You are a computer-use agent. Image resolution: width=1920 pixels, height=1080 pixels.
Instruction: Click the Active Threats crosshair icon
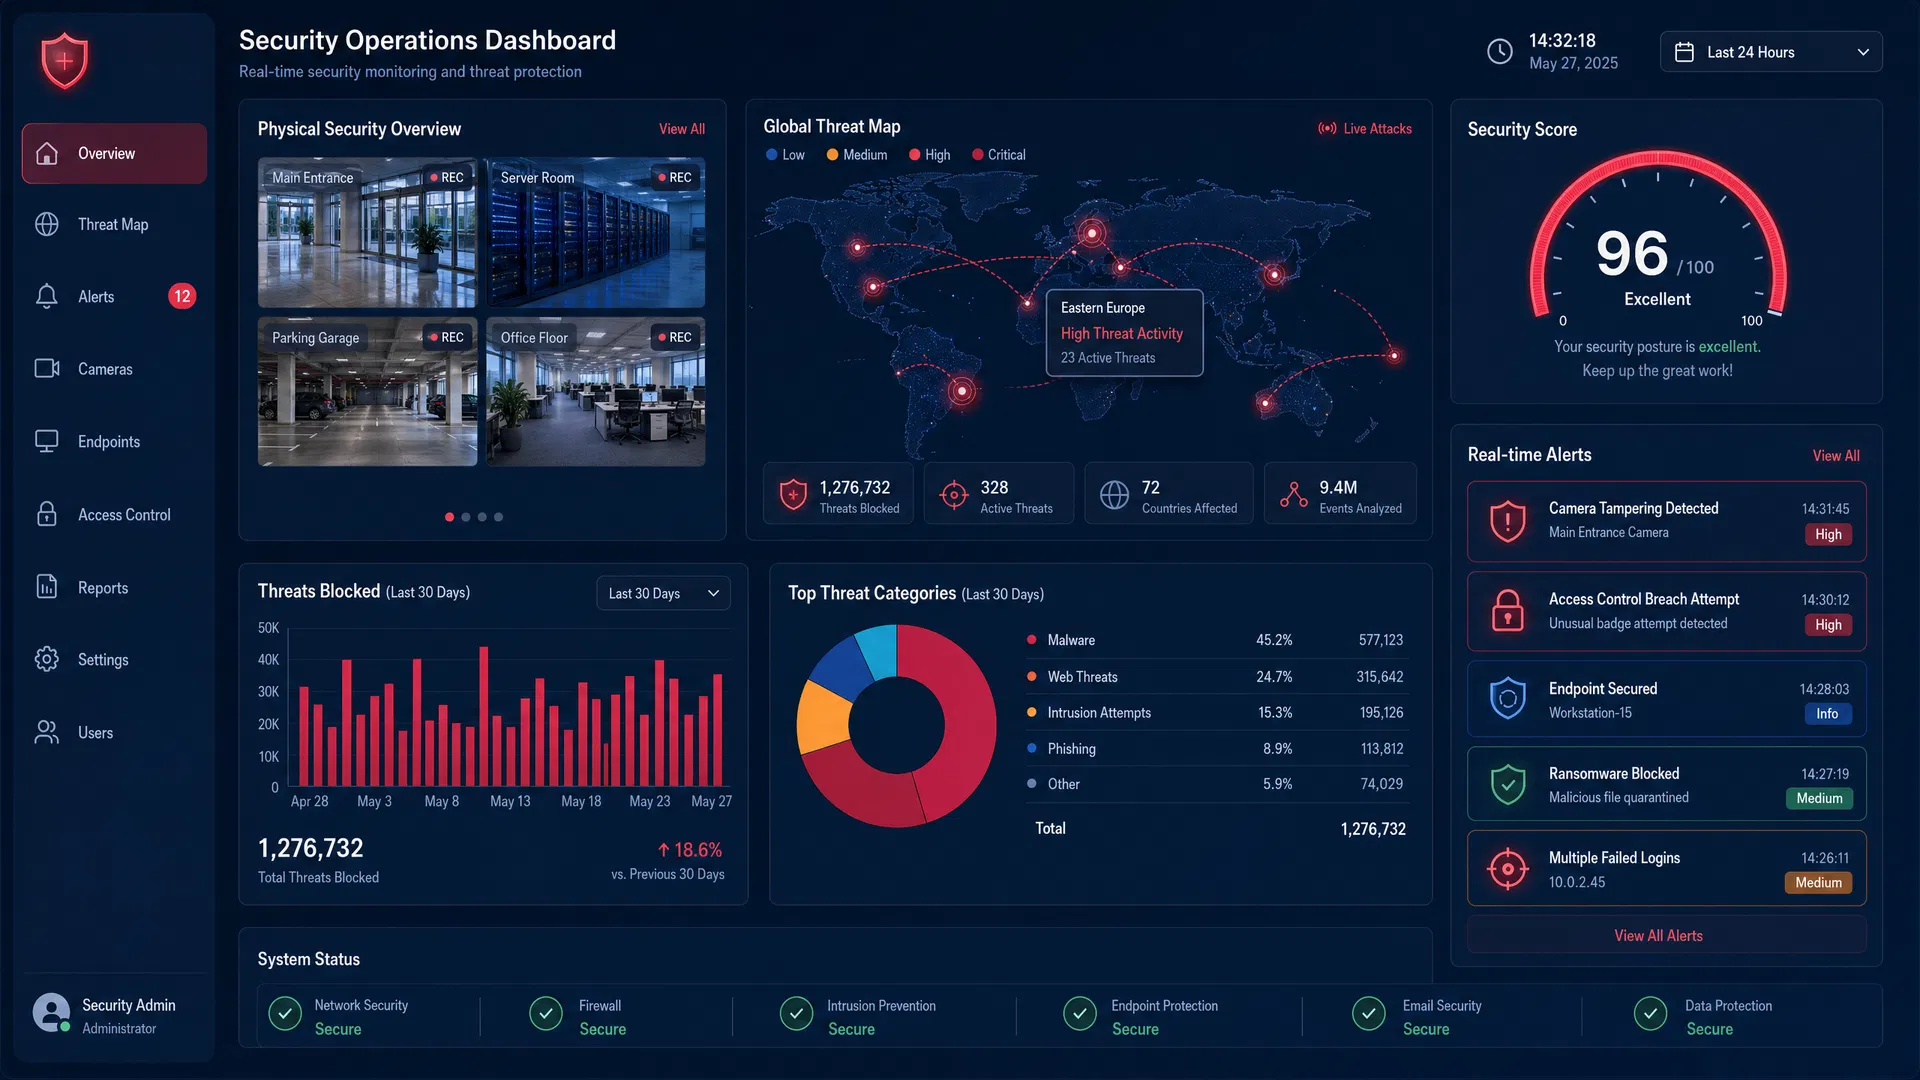pyautogui.click(x=954, y=494)
